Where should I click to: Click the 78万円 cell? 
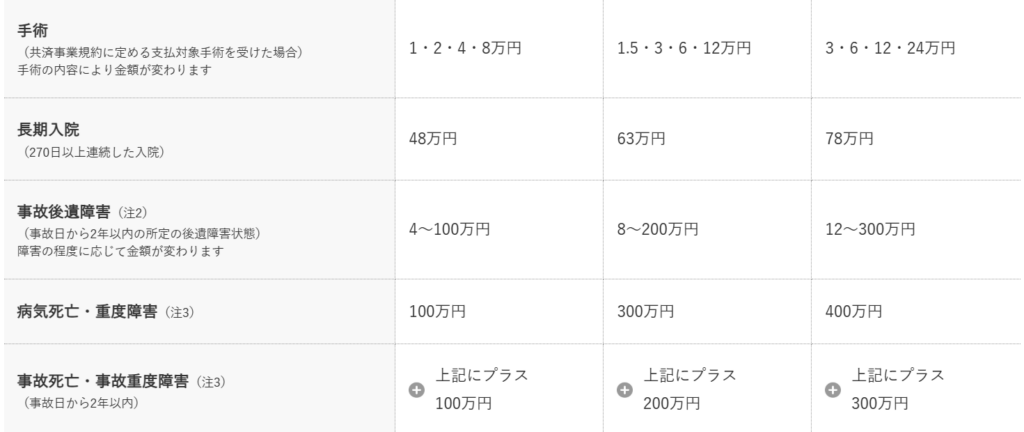[x=849, y=139]
